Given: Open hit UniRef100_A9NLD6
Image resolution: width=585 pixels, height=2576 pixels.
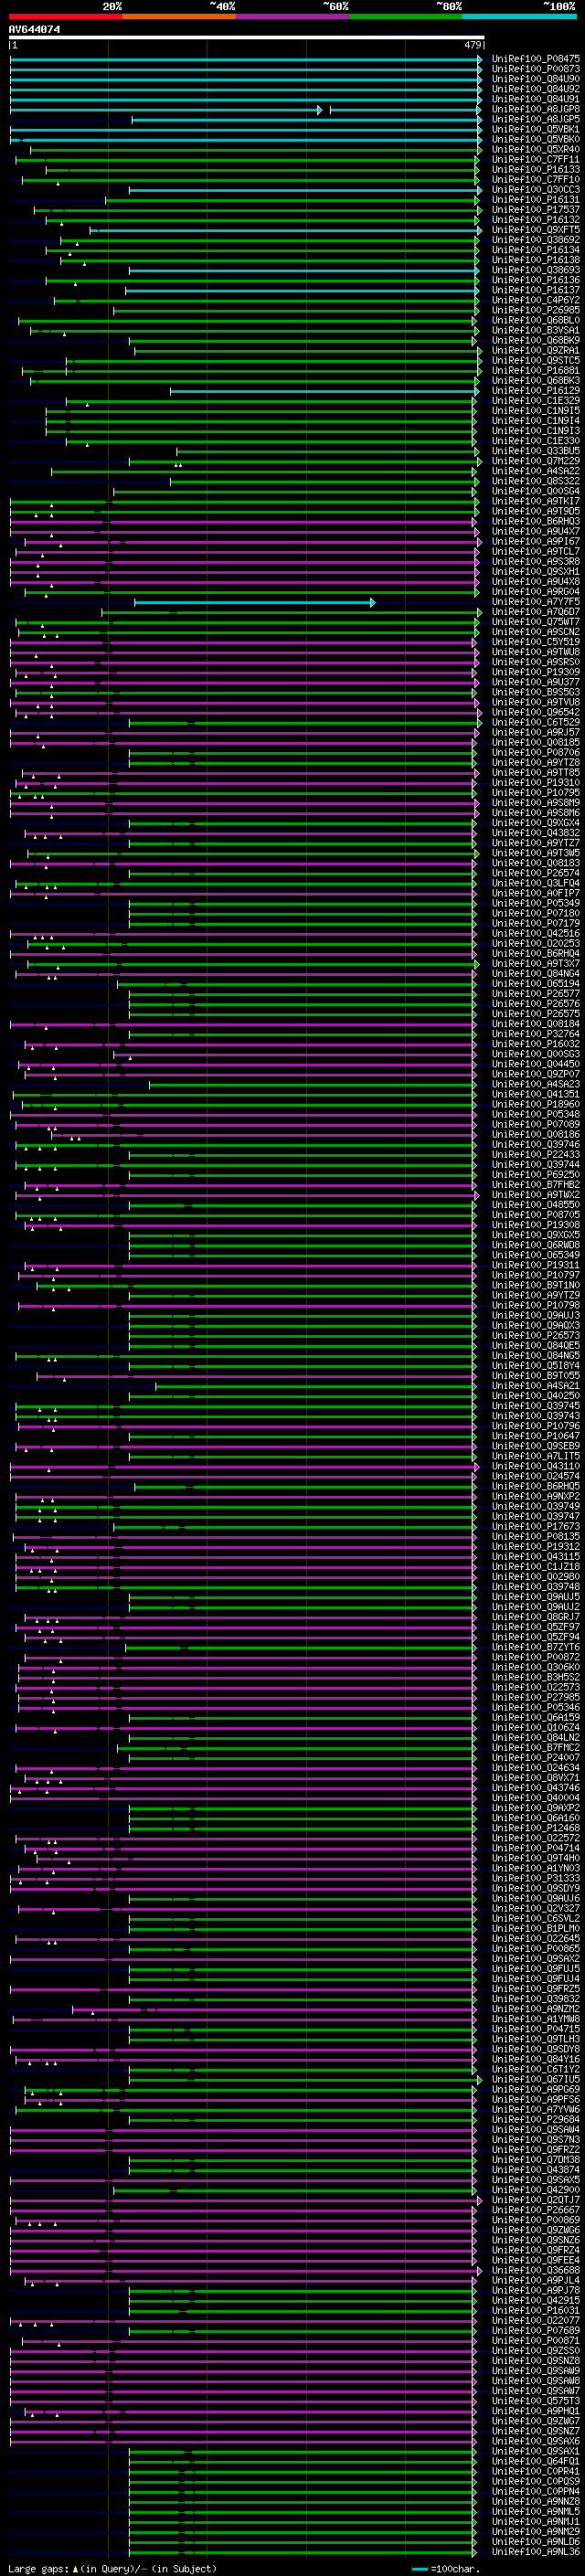Looking at the screenshot, I should [535, 2541].
